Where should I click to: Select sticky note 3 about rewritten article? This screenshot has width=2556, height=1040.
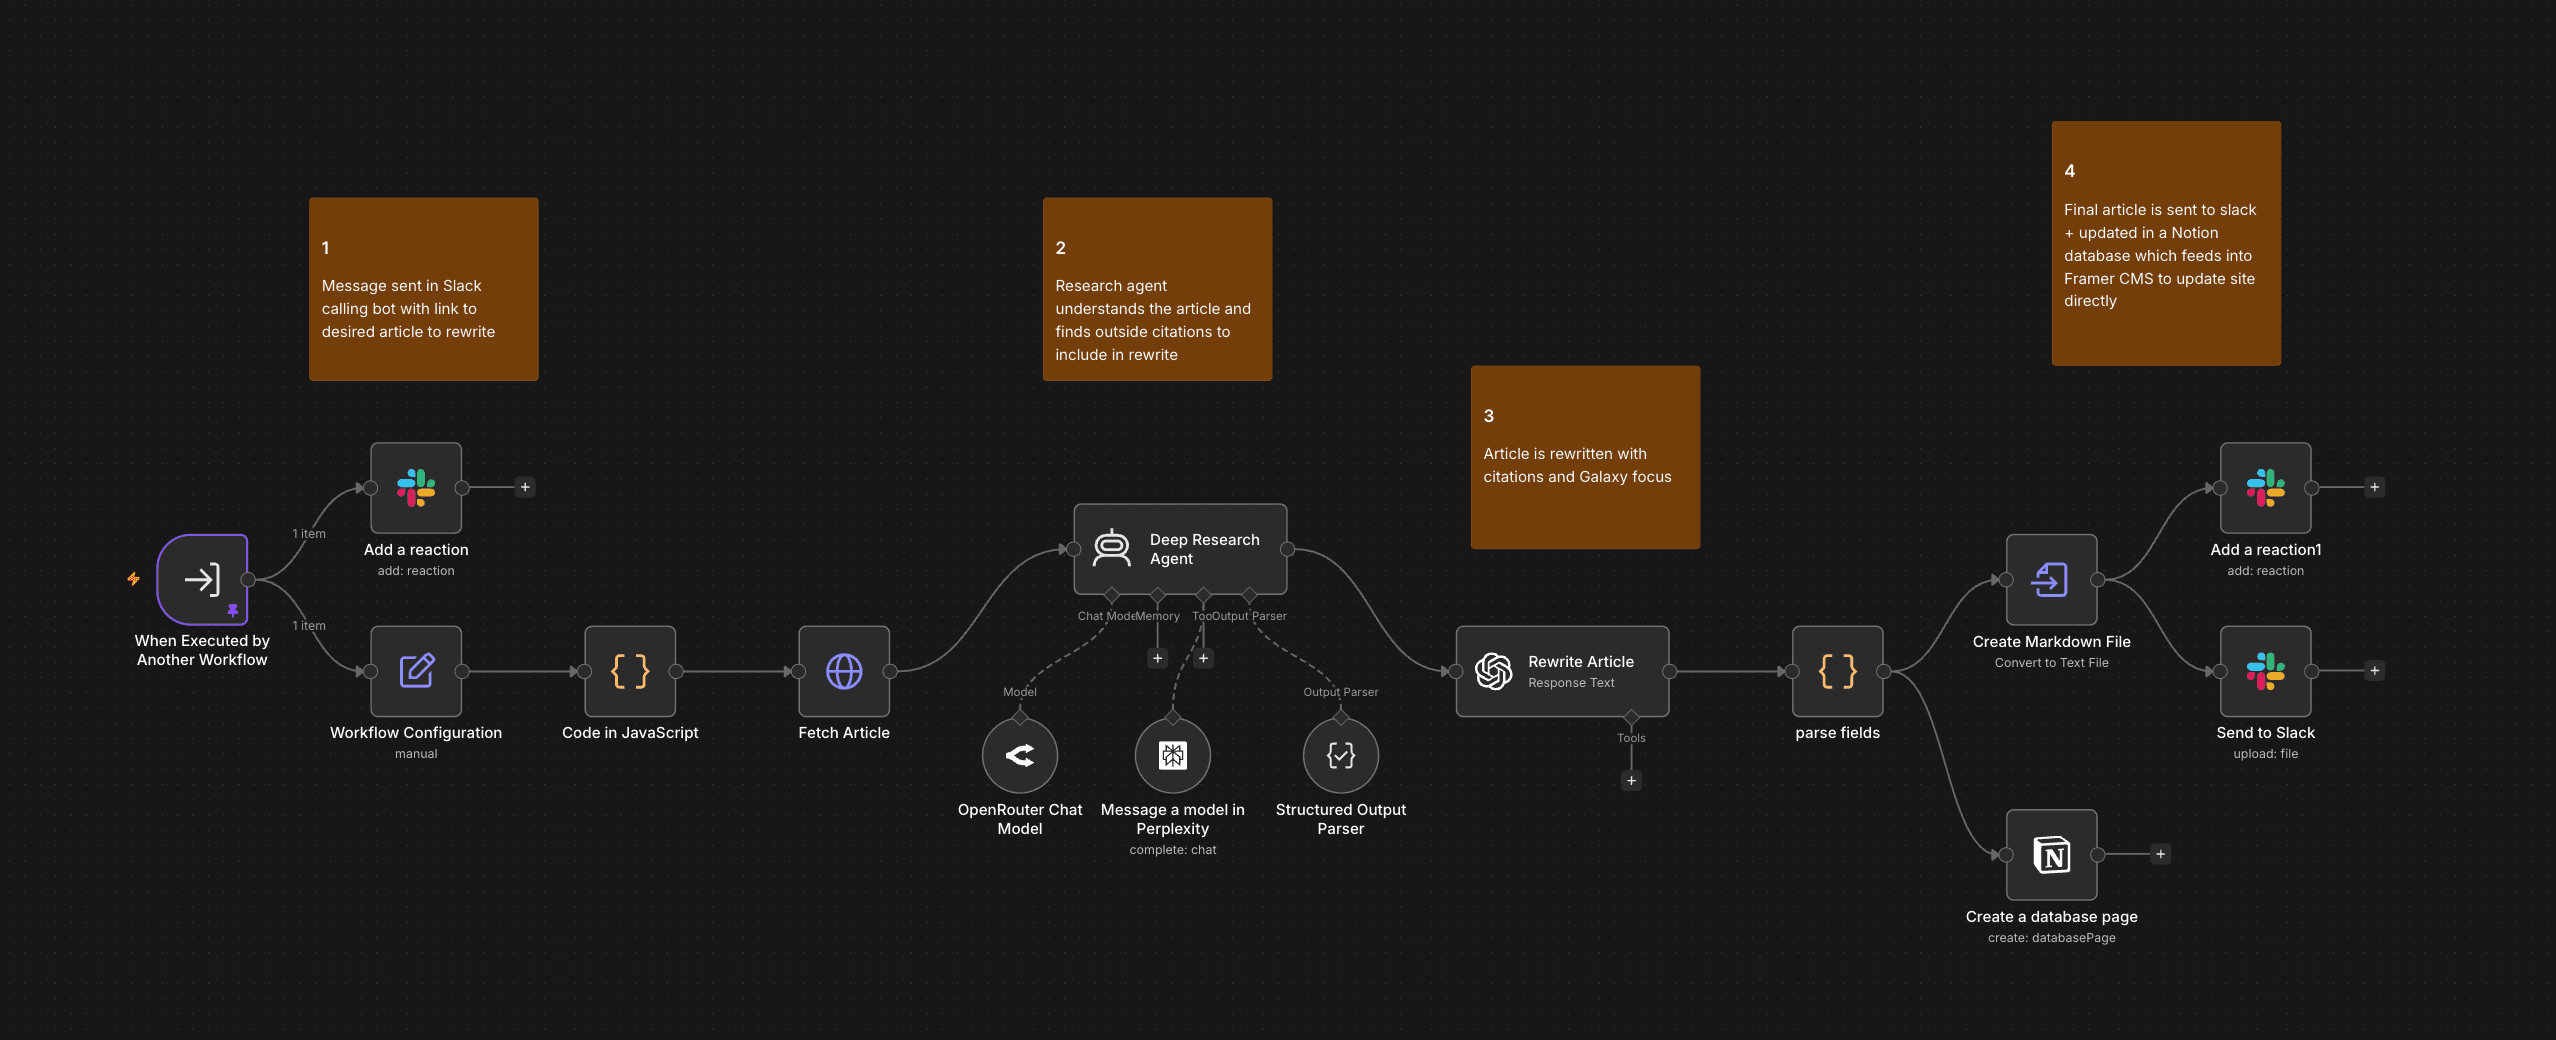[x=1586, y=457]
